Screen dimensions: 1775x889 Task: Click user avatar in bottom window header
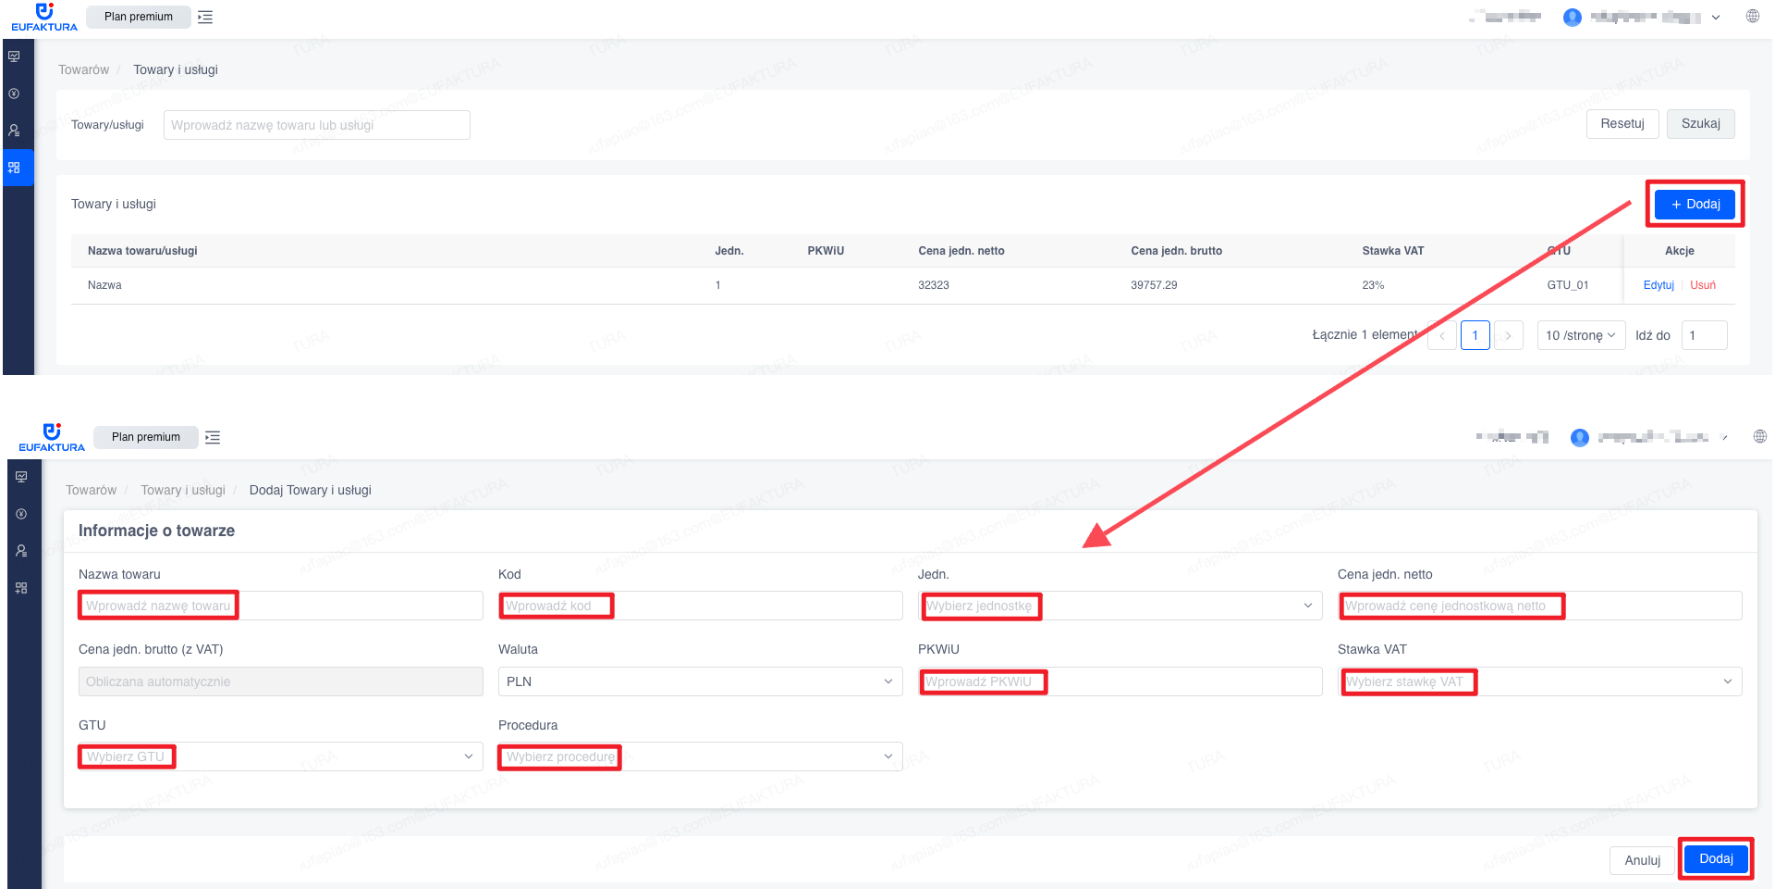[1580, 437]
